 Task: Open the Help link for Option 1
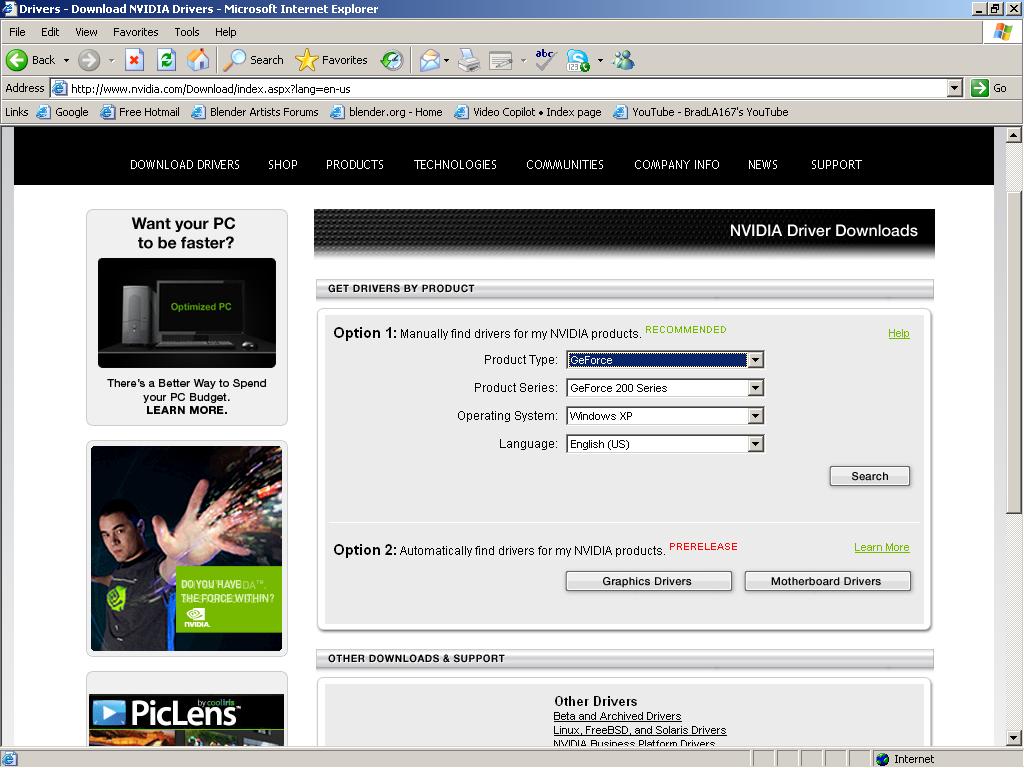pyautogui.click(x=899, y=334)
